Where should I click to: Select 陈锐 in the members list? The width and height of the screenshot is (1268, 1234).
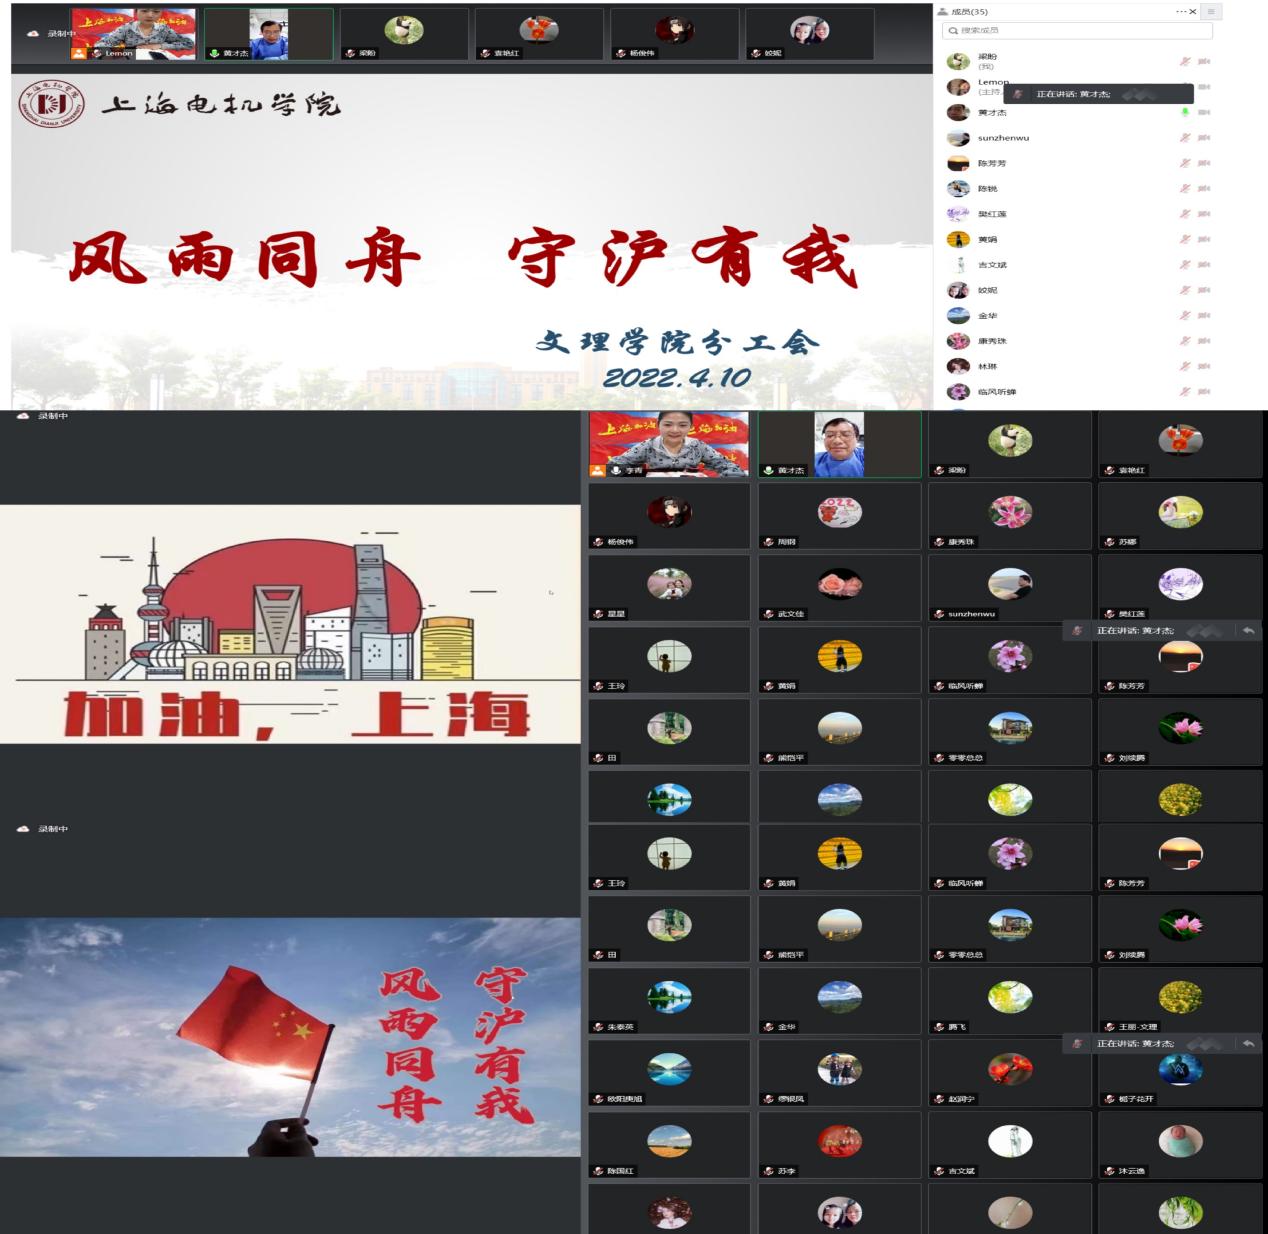click(x=987, y=189)
